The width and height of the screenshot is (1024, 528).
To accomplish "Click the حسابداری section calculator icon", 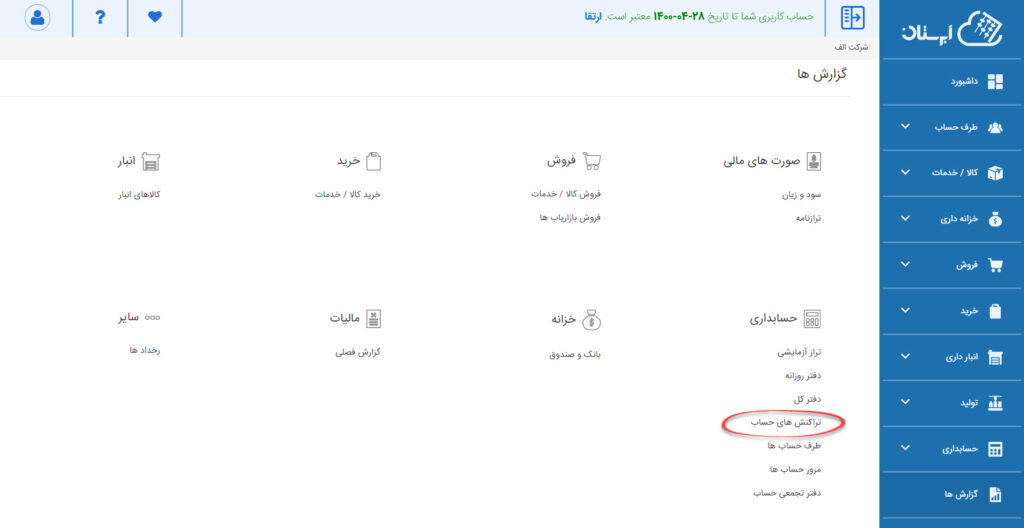I will pos(812,319).
